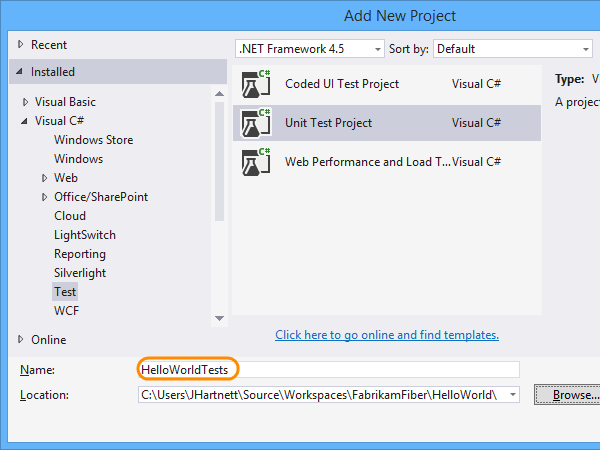
Task: Click the Unit Test Project flask icon
Action: pos(256,123)
